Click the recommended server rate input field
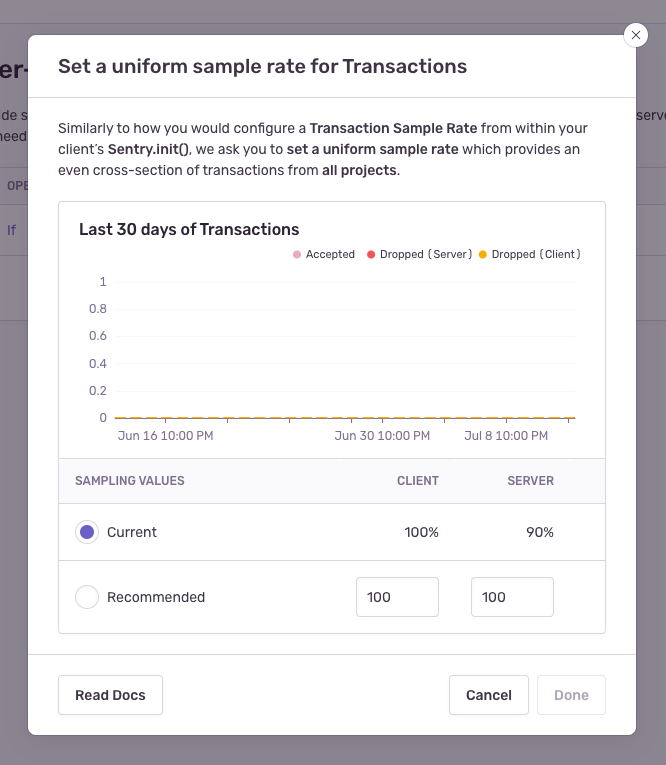 (512, 597)
